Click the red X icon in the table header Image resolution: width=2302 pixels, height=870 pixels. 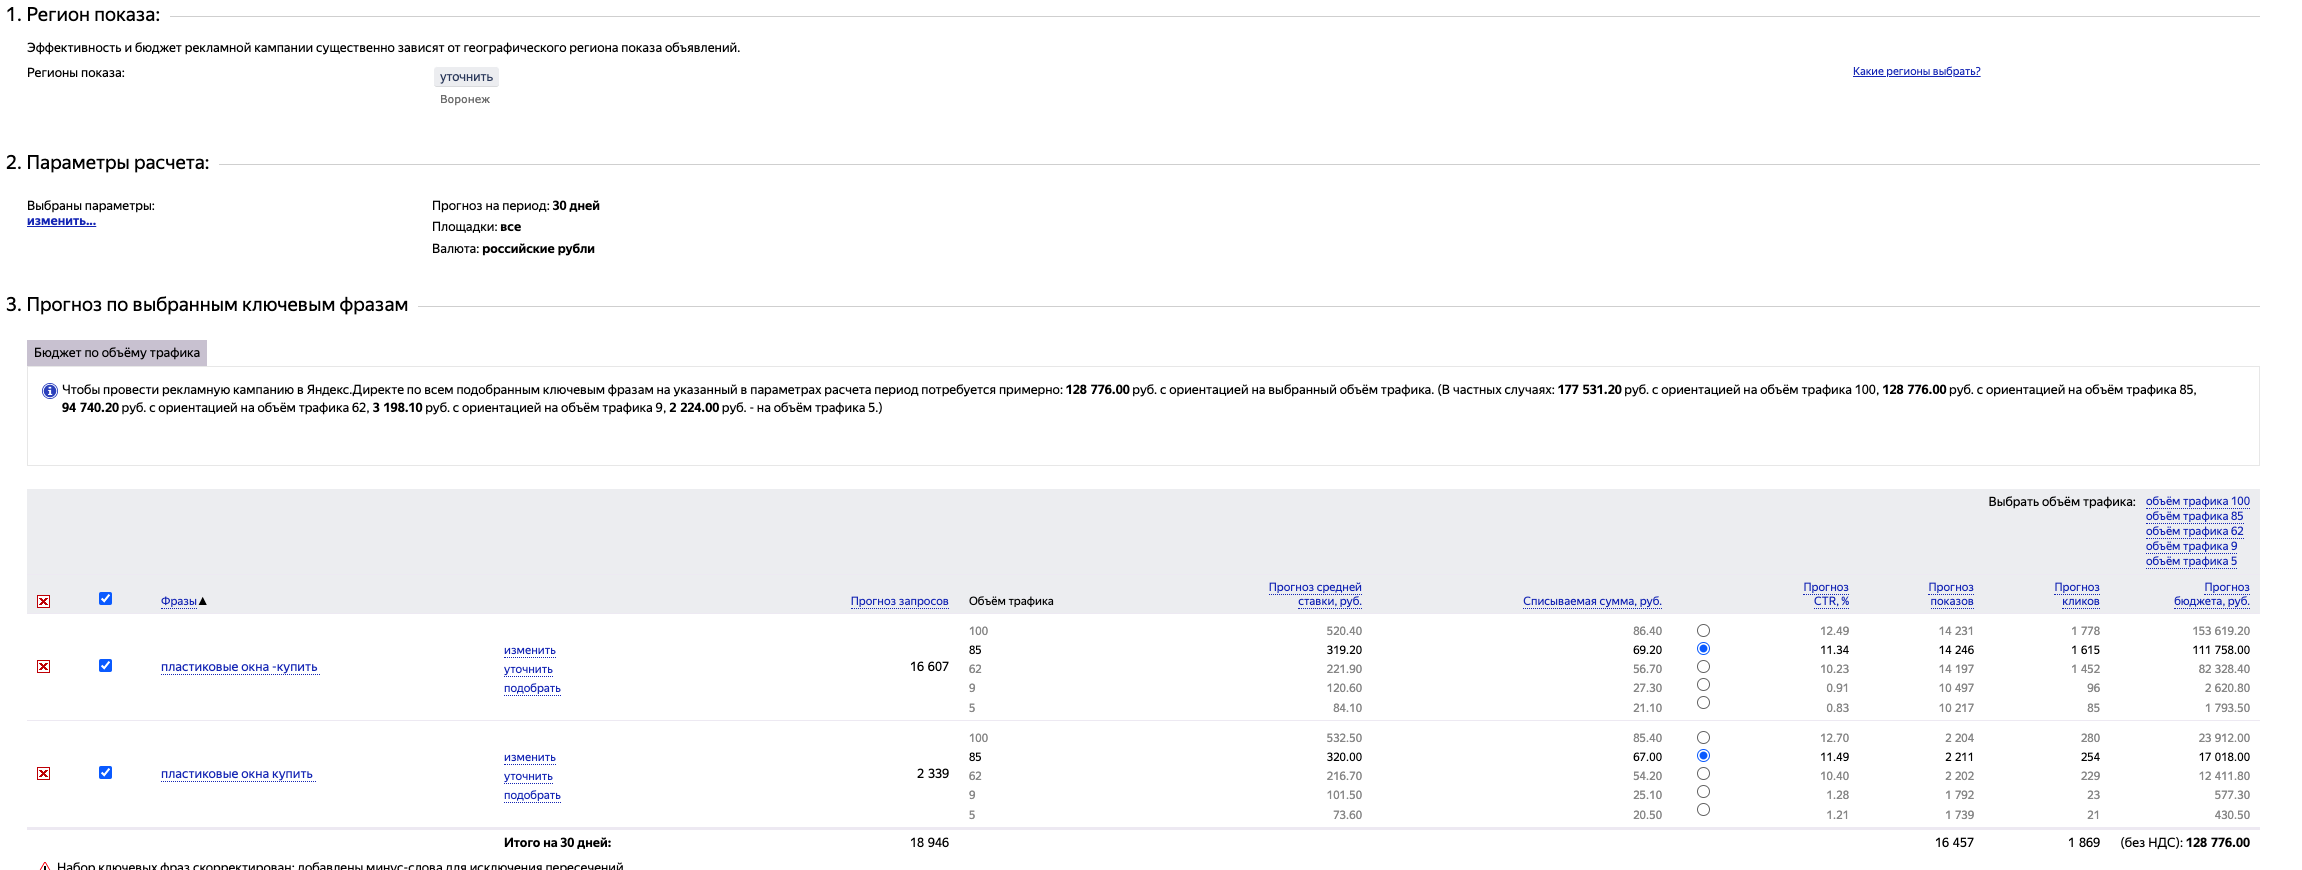(x=43, y=601)
